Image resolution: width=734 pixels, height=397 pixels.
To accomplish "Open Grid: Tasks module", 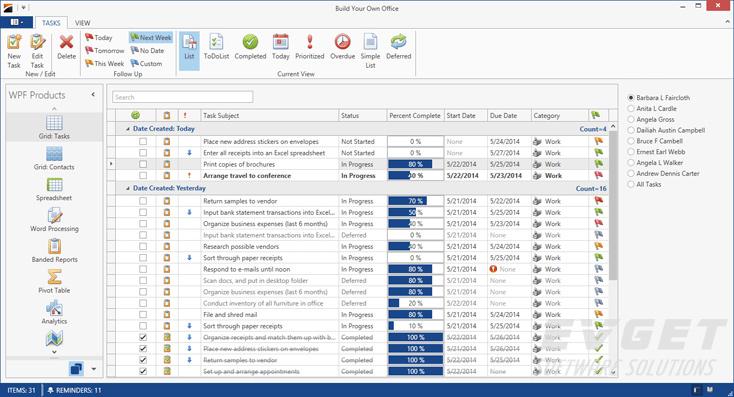I will point(54,127).
